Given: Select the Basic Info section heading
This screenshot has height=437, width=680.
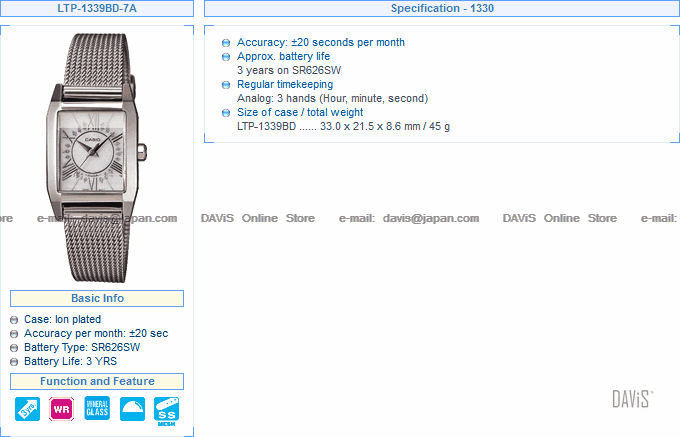Looking at the screenshot, I should click(x=97, y=298).
